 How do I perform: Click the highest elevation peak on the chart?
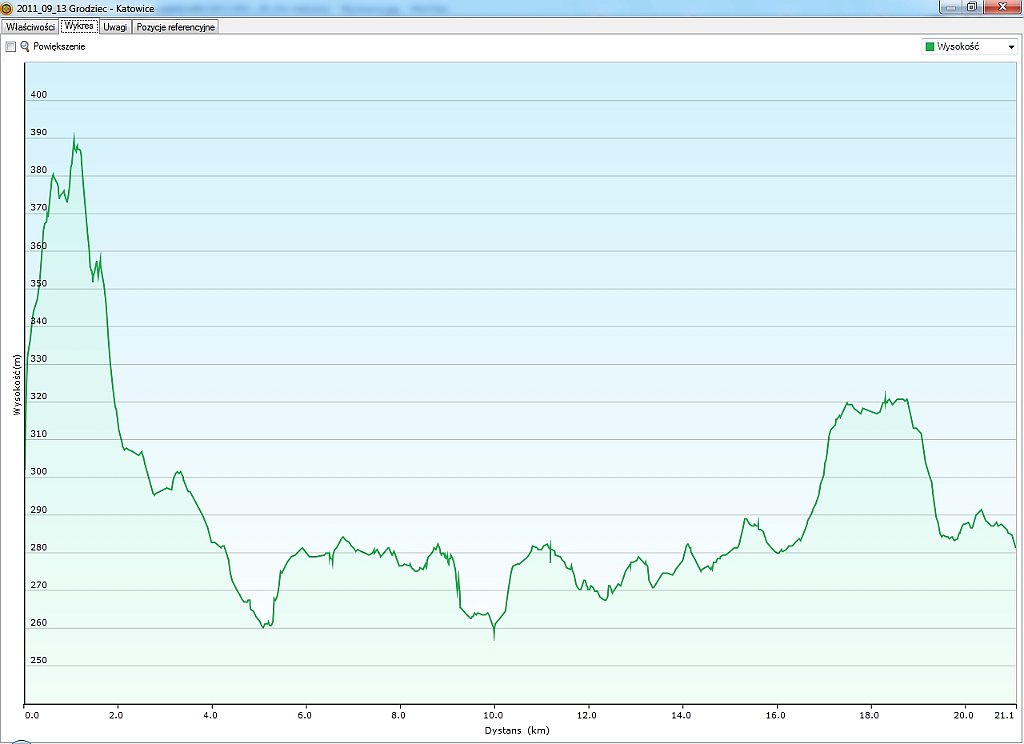click(73, 135)
